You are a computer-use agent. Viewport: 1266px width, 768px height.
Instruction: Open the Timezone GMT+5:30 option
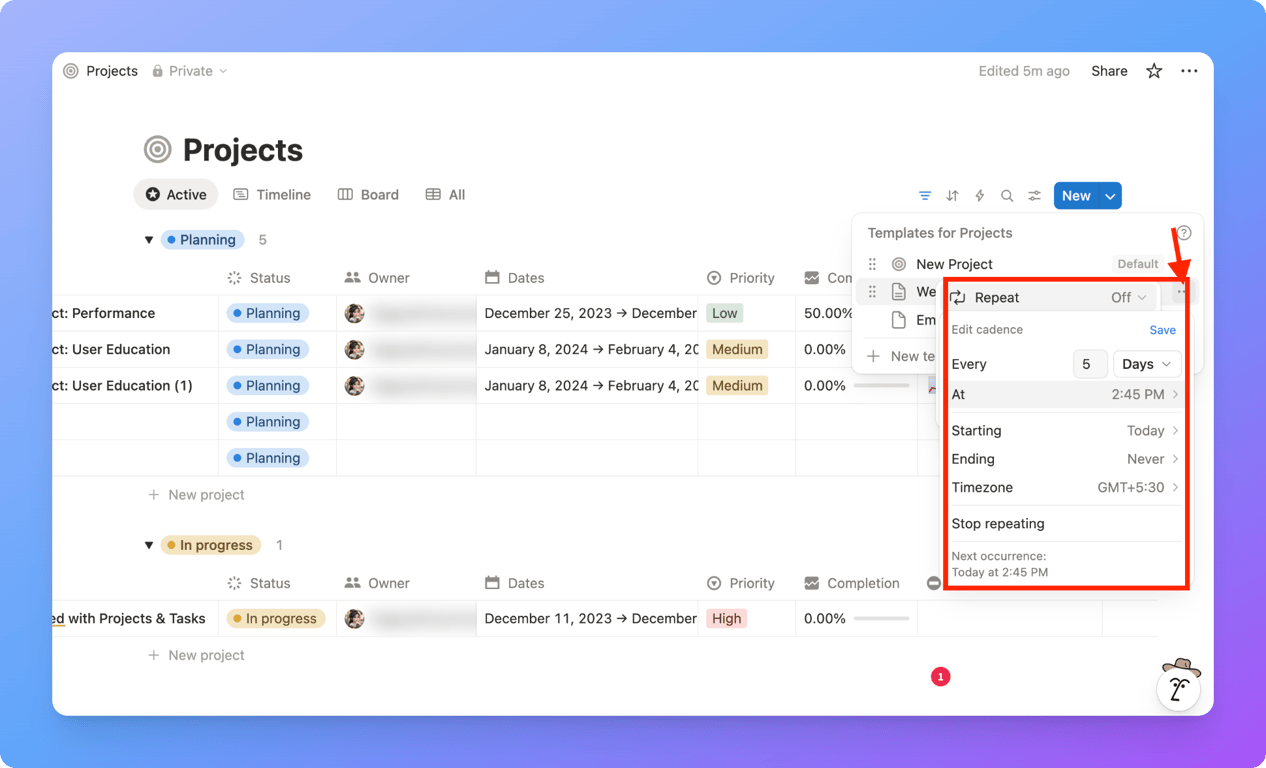coord(1064,488)
